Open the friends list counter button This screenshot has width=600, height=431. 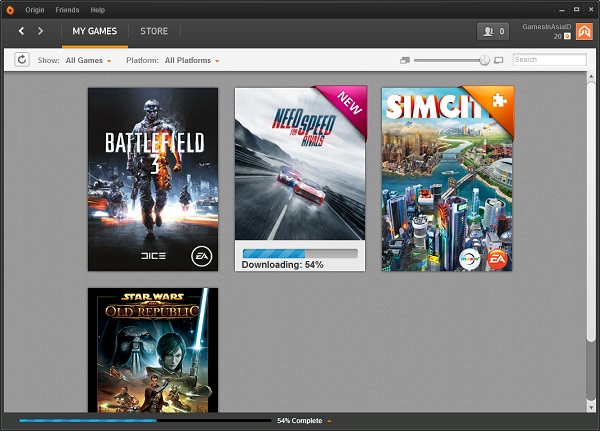point(493,31)
